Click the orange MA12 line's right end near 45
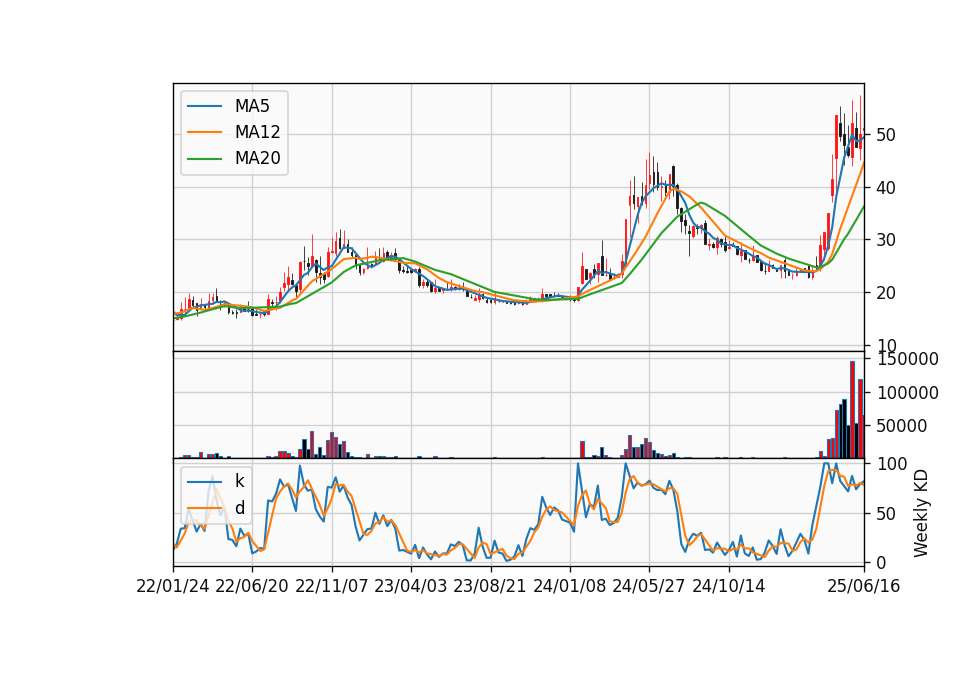 tap(863, 163)
